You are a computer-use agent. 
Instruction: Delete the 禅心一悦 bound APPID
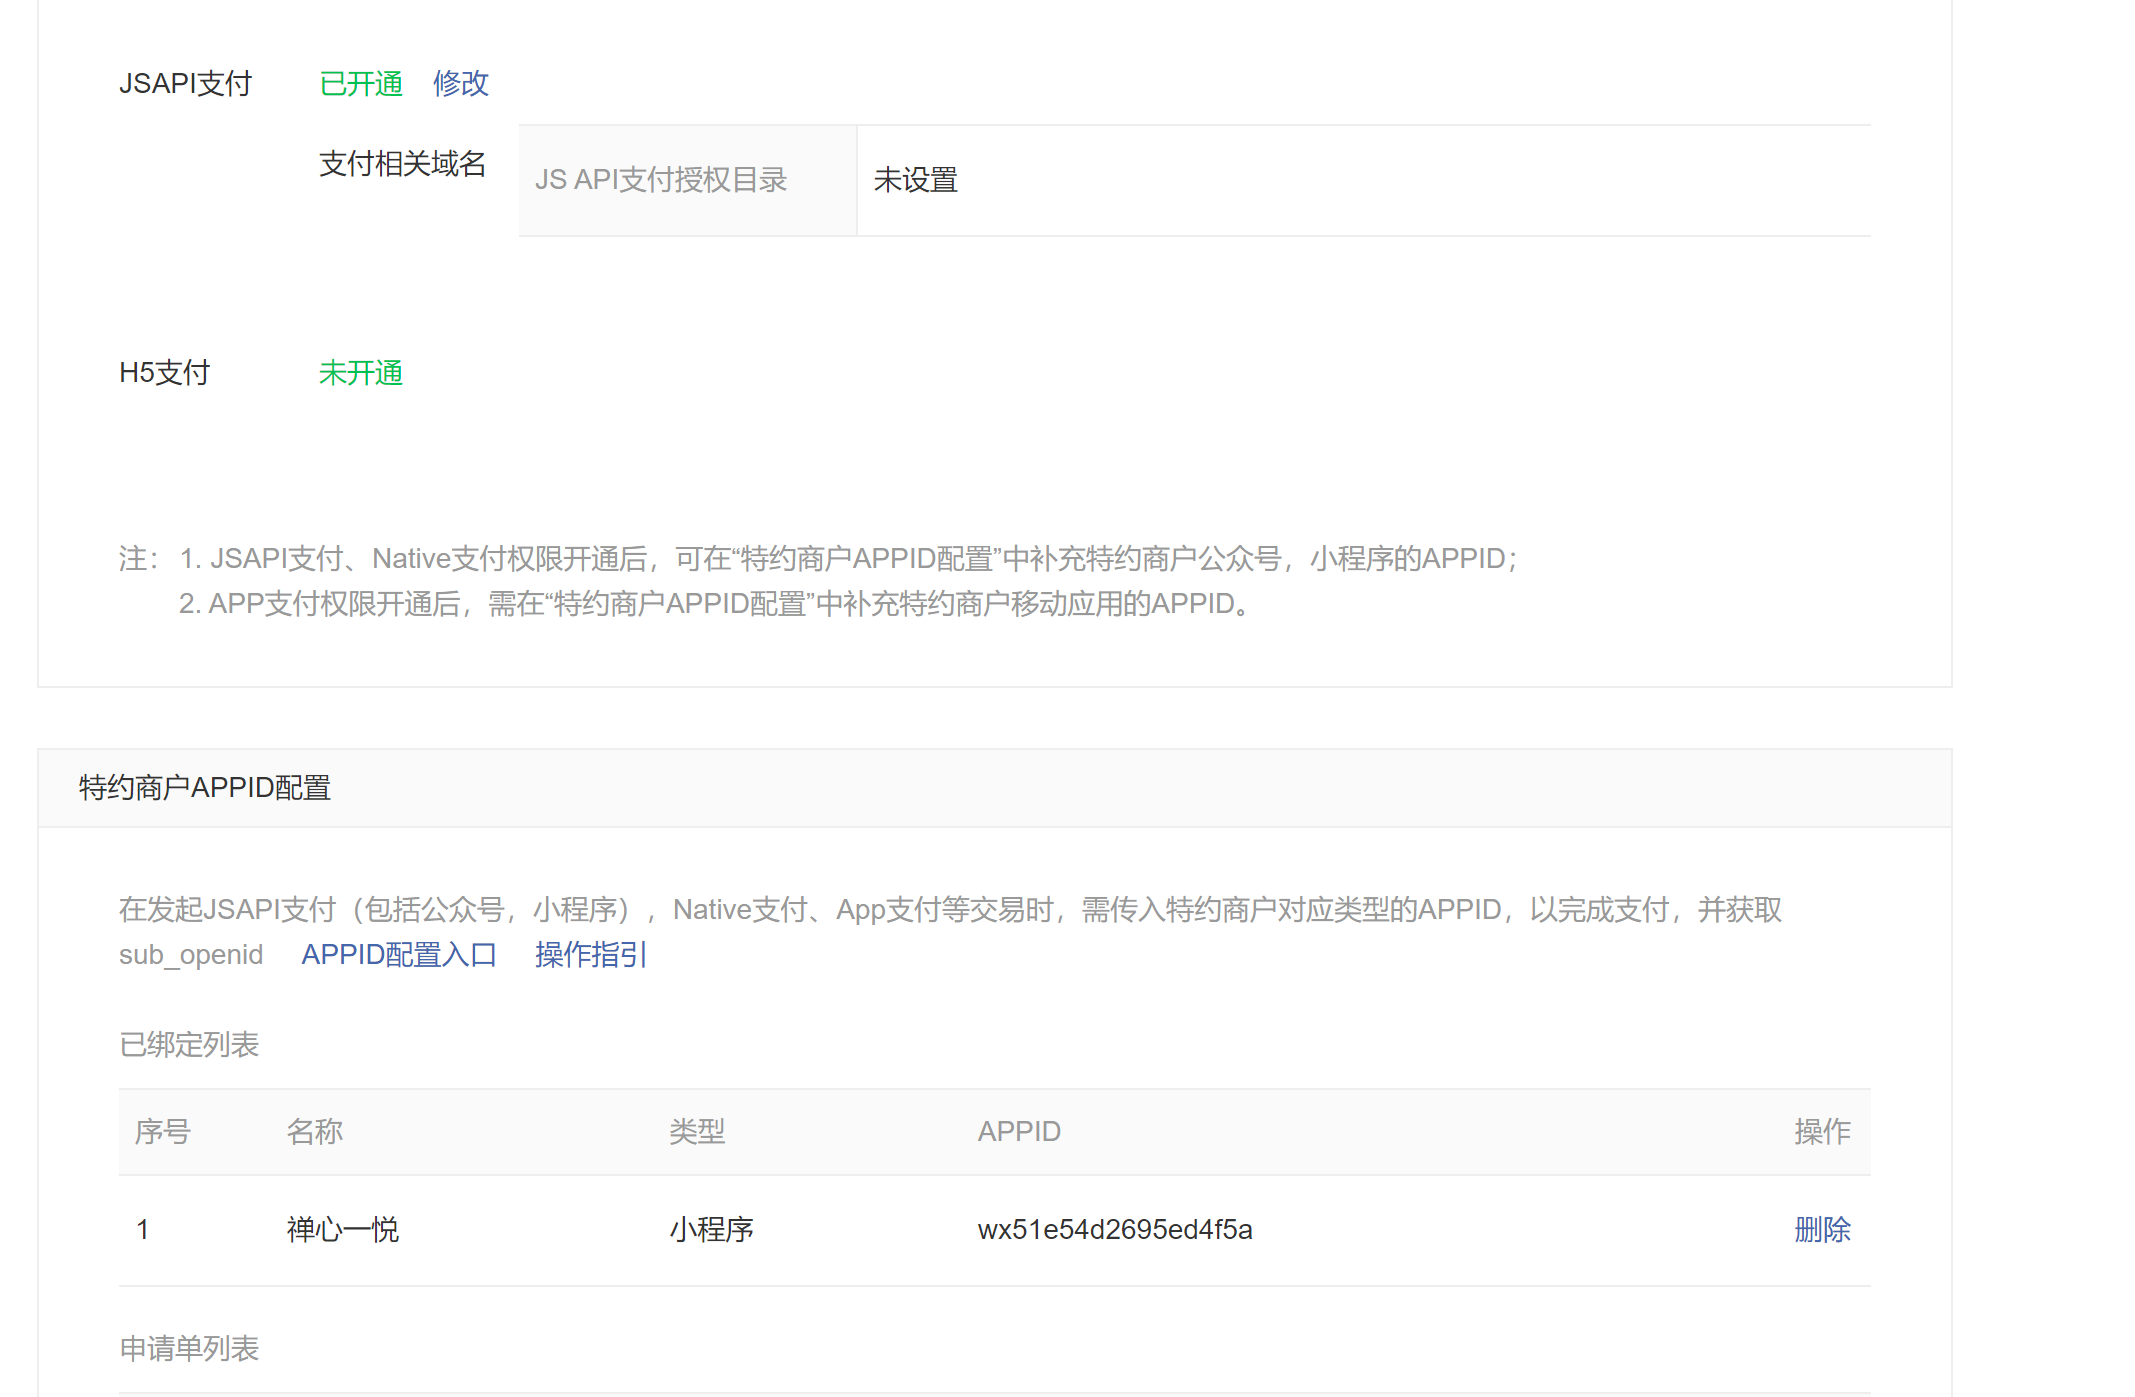pos(1821,1229)
